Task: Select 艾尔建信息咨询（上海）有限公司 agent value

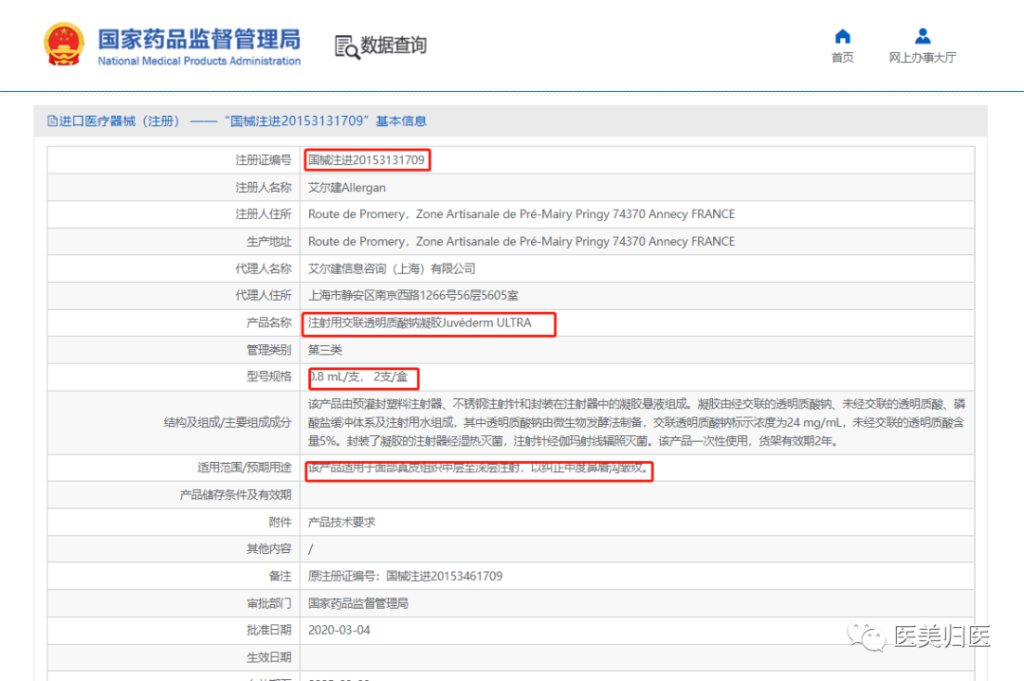Action: (x=392, y=268)
